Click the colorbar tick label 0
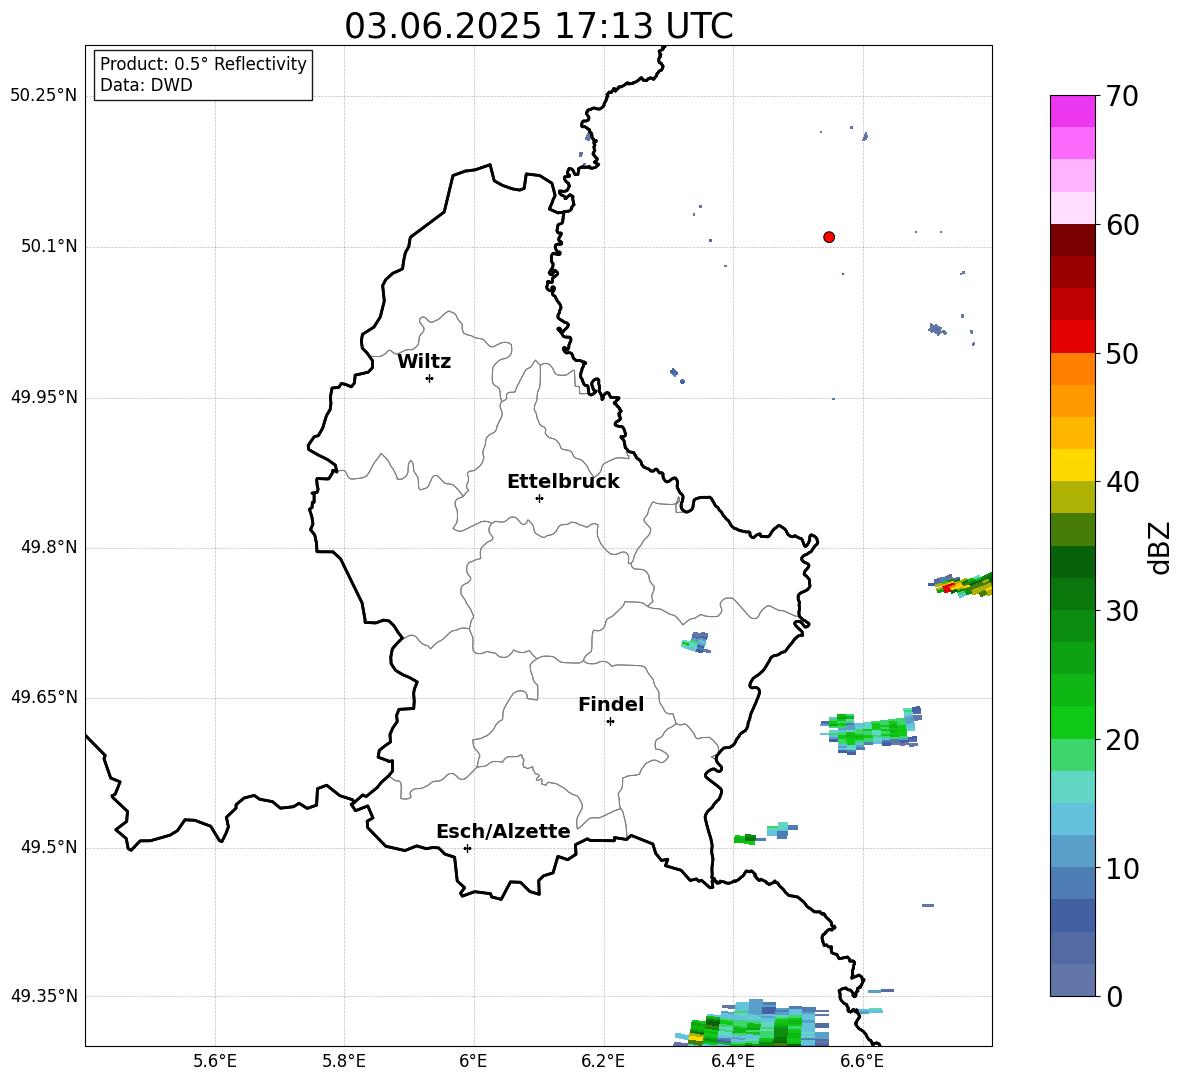The image size is (1184, 1081). [1114, 996]
